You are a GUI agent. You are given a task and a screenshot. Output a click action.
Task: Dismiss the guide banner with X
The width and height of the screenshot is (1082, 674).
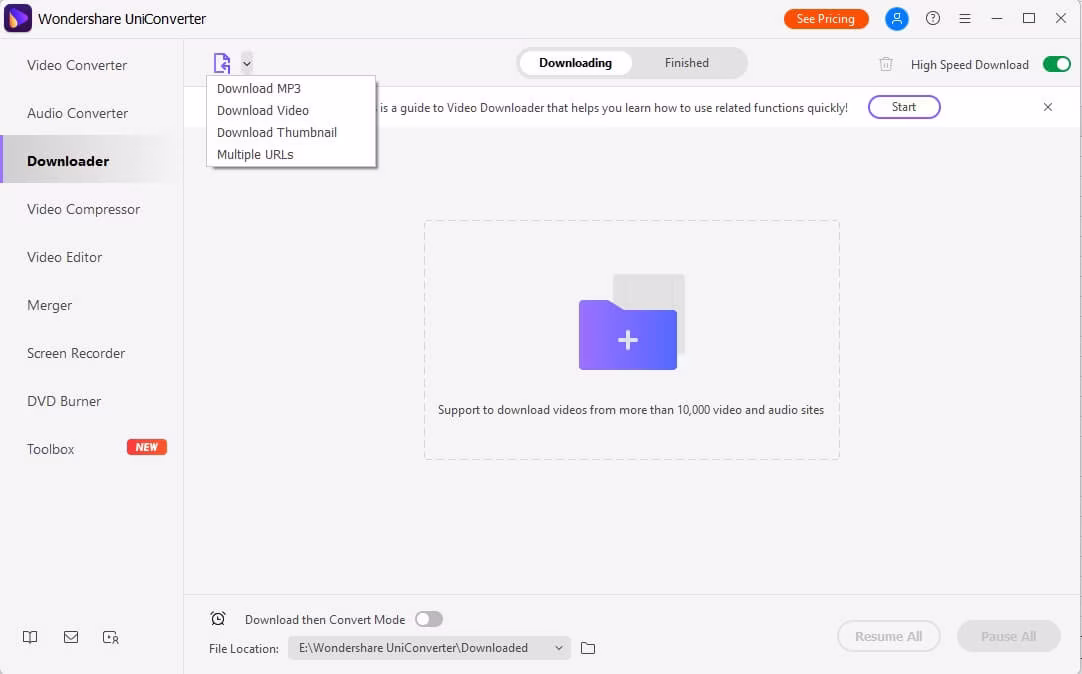pyautogui.click(x=1047, y=107)
